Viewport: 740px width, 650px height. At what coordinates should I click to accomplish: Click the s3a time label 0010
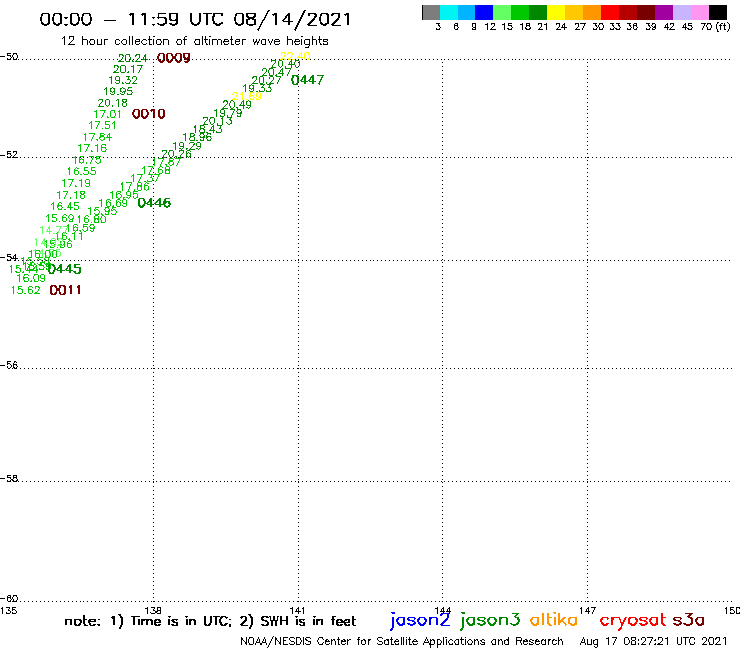149,114
